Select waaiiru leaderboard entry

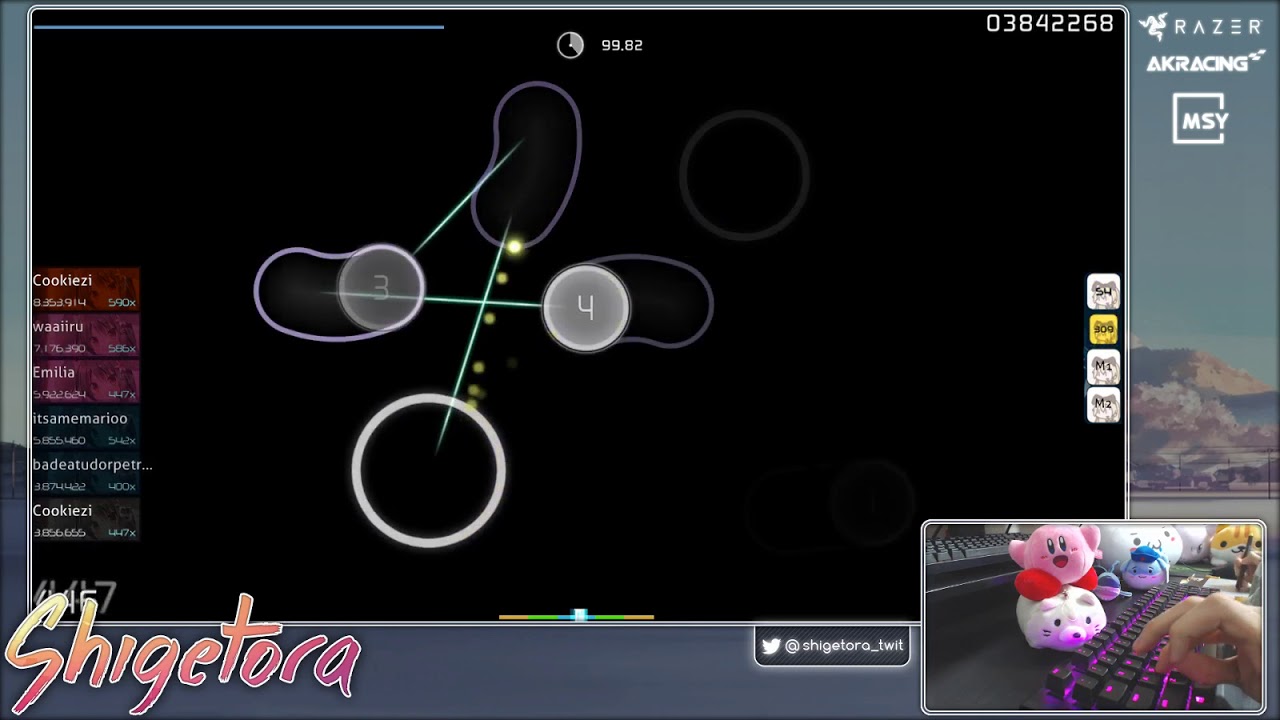point(86,336)
